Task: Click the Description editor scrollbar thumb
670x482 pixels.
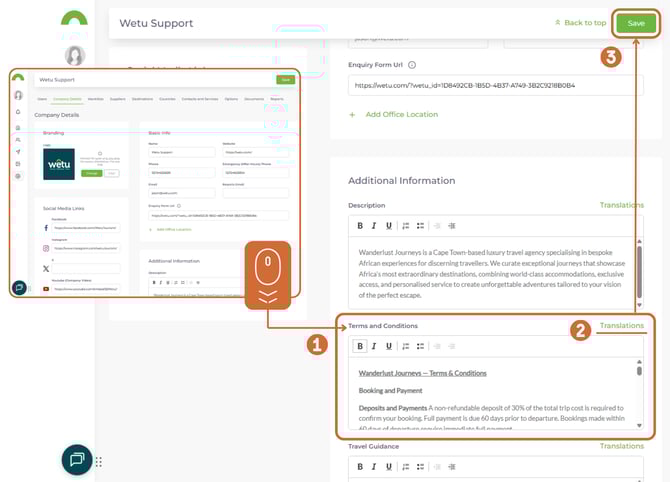Action: click(639, 272)
